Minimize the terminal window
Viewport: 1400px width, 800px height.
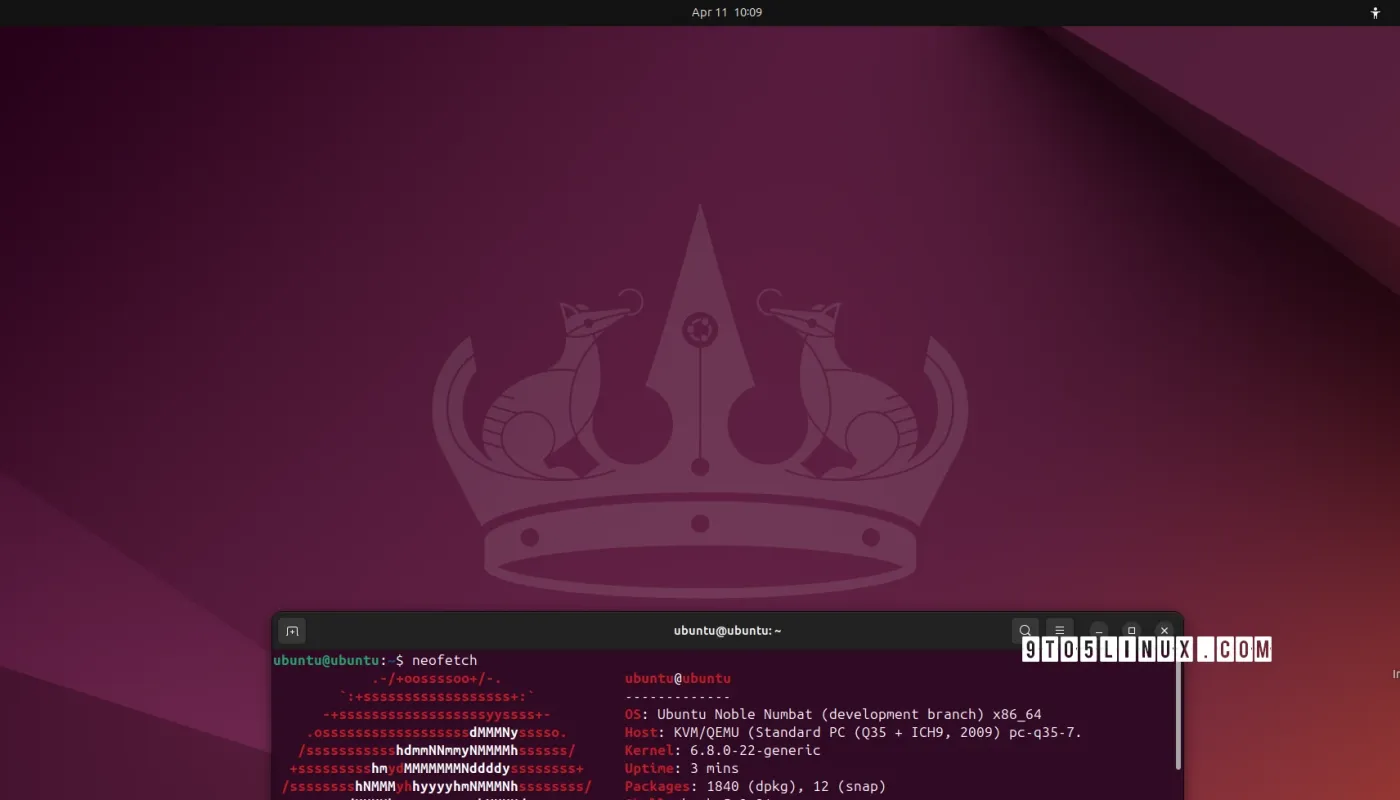click(1098, 631)
